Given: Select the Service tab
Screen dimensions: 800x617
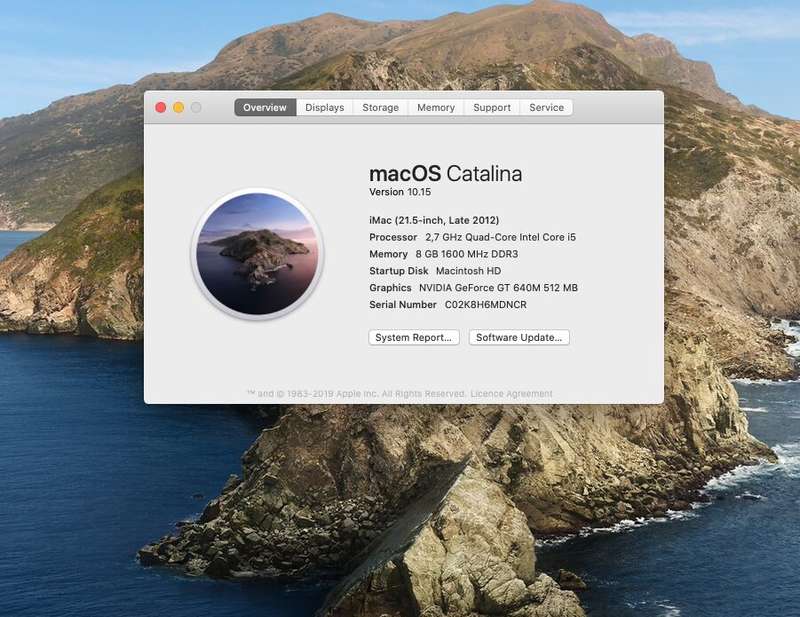Looking at the screenshot, I should [x=546, y=108].
